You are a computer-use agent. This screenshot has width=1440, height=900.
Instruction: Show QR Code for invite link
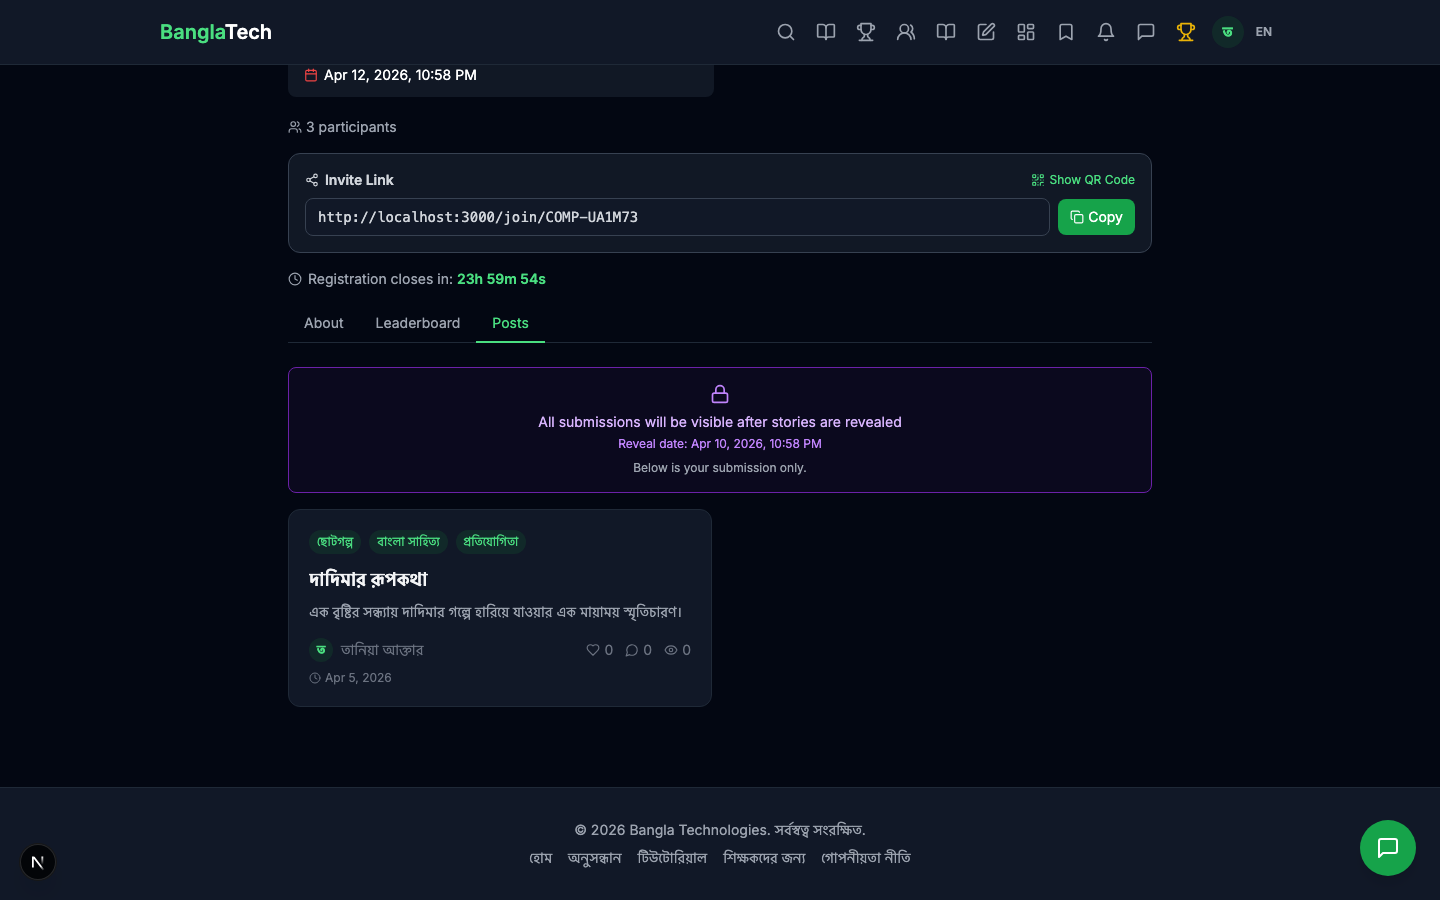pyautogui.click(x=1083, y=180)
